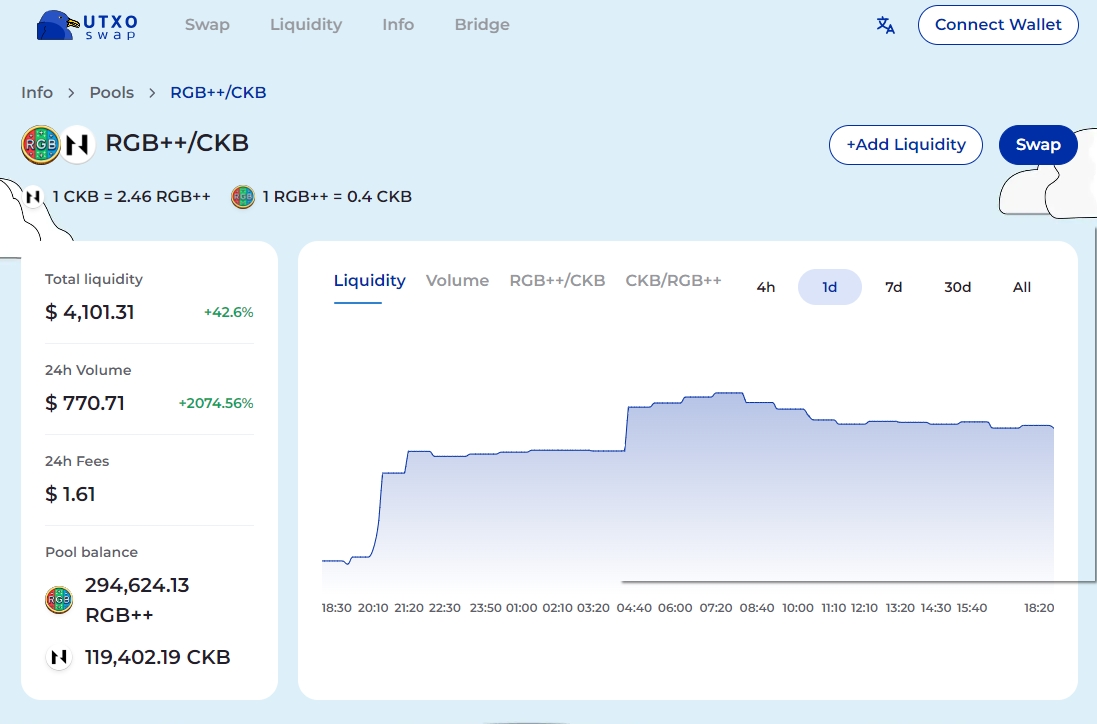The image size is (1097, 724).
Task: Click the +2074.56% volume change
Action: [215, 403]
